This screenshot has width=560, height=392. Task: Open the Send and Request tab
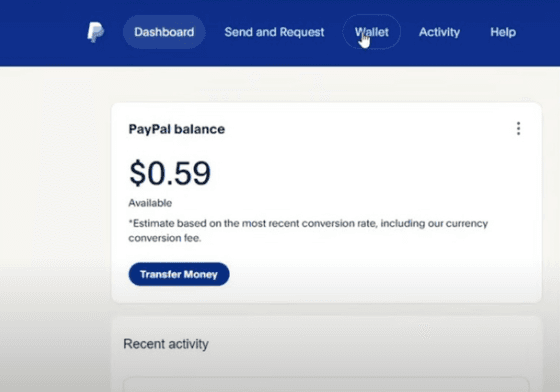(x=274, y=32)
